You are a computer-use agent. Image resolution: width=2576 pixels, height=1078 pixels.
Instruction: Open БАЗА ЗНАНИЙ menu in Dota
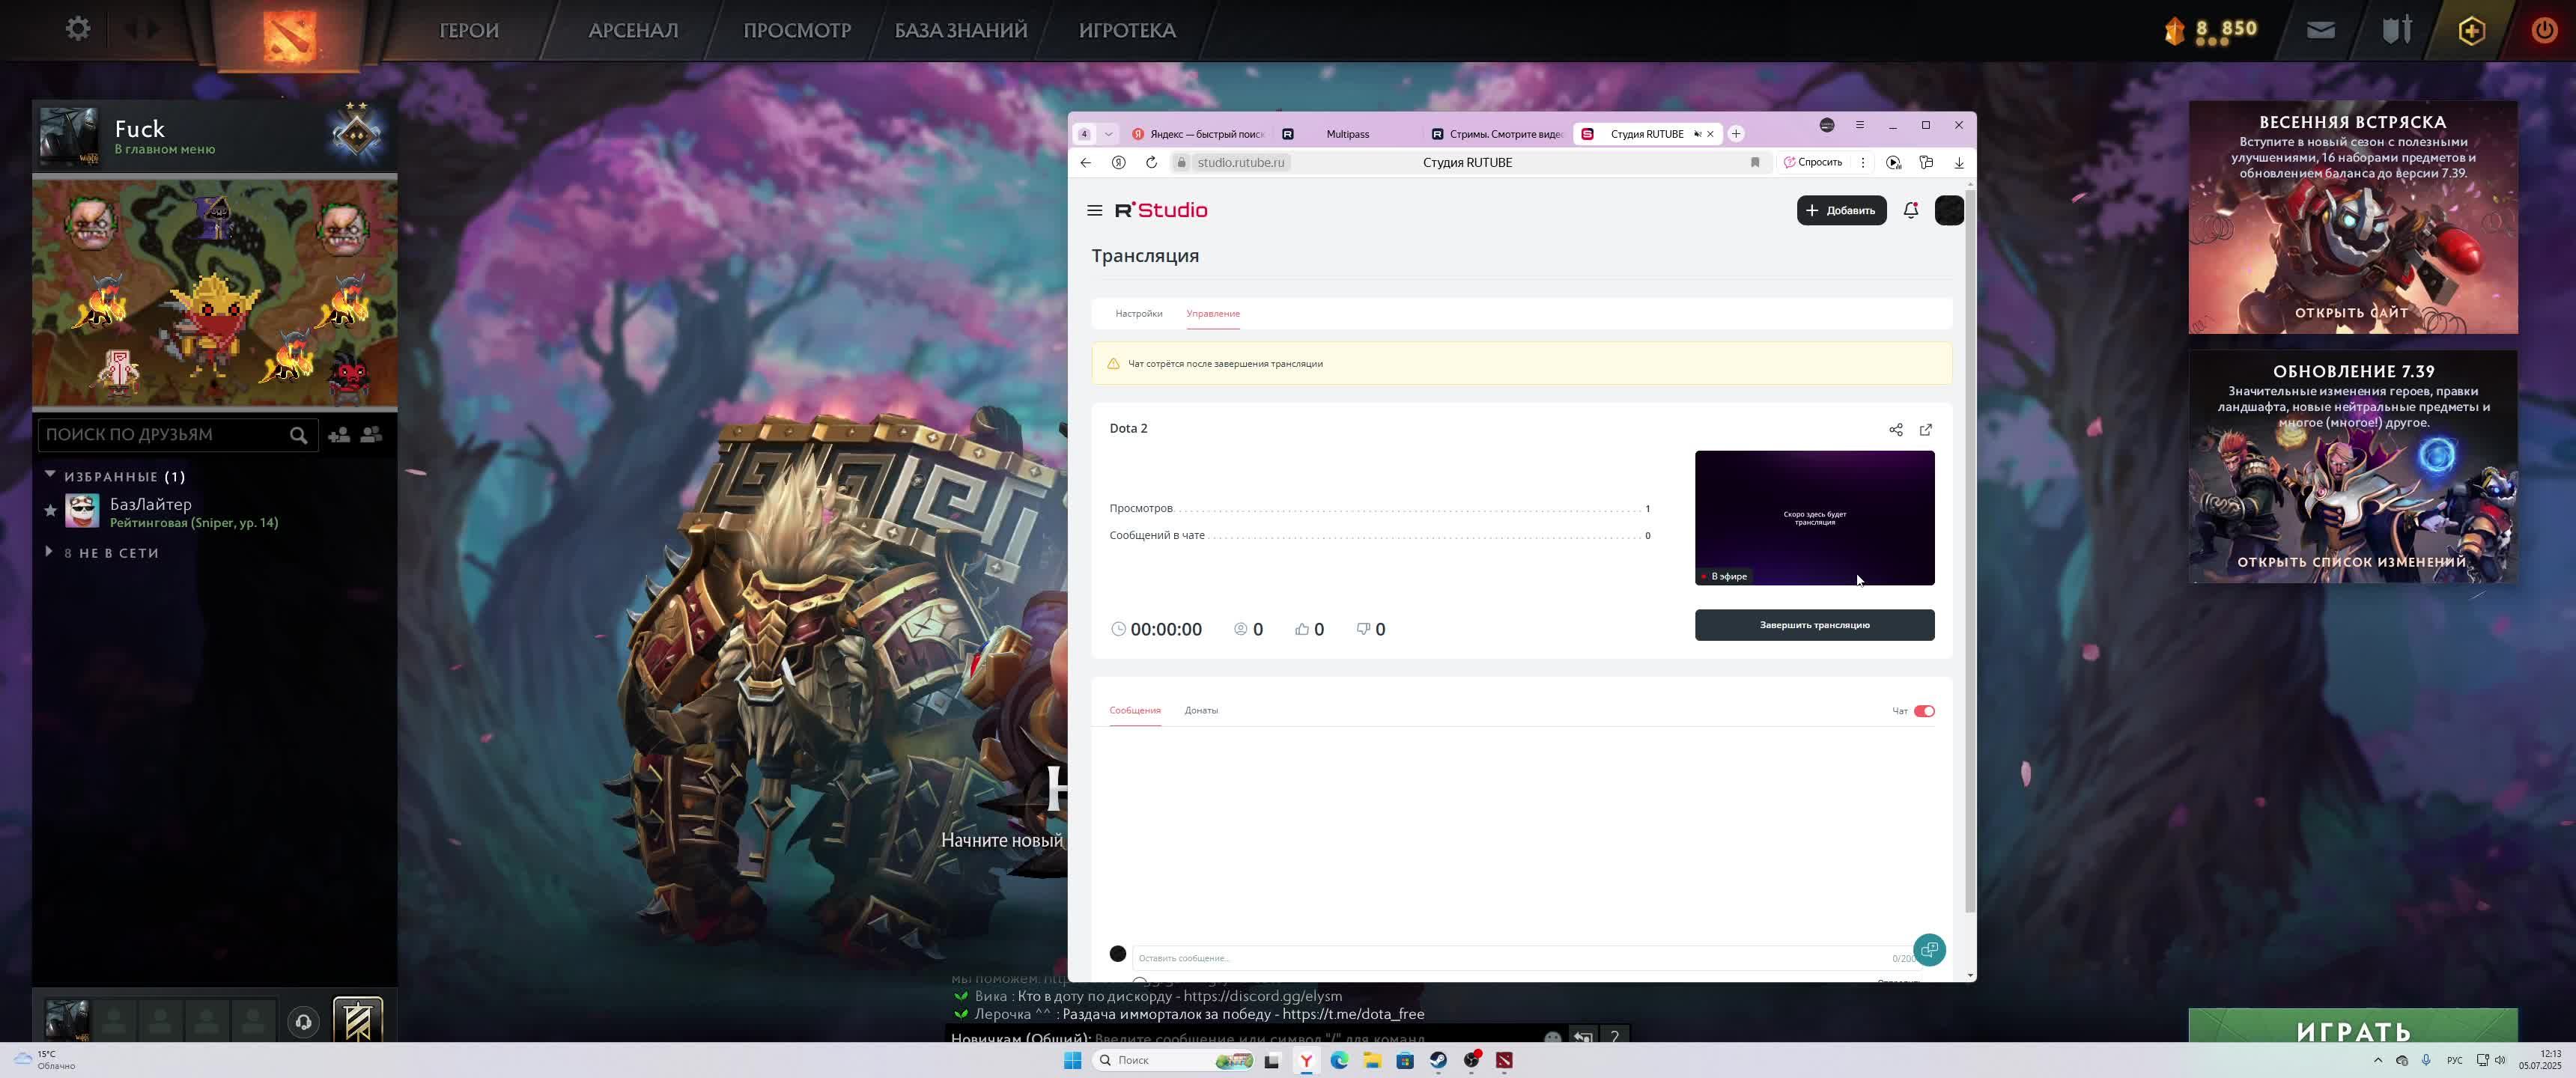coord(960,30)
